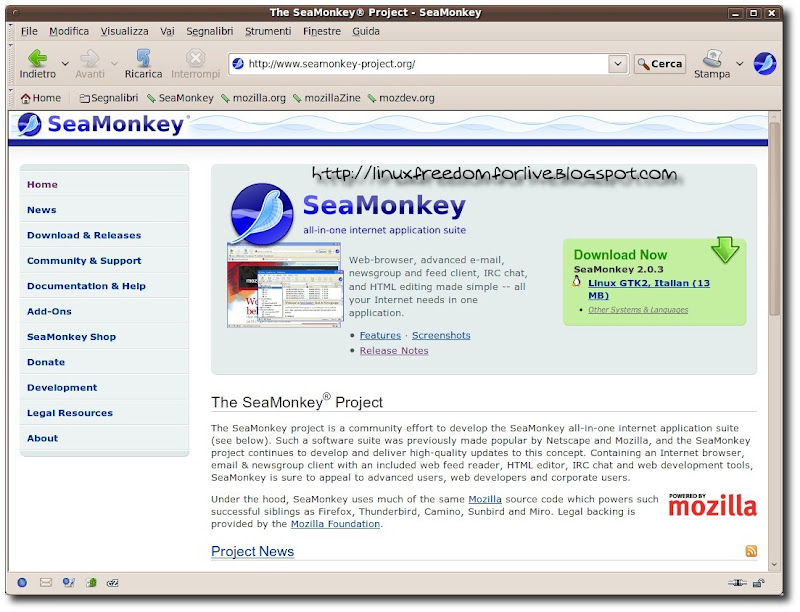The width and height of the screenshot is (800, 612).
Task: Click the Cerca search button
Action: click(660, 64)
